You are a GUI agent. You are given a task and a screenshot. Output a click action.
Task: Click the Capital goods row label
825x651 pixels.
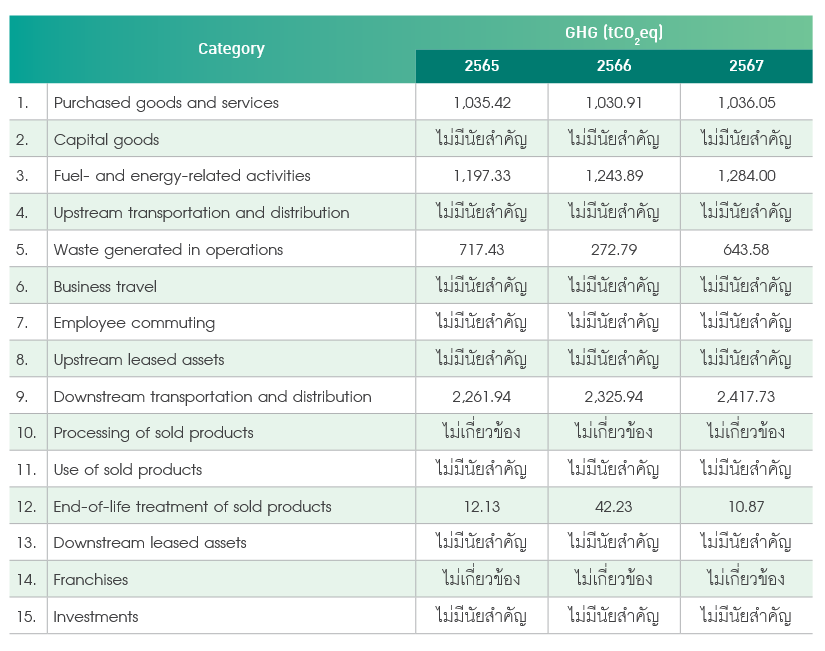pyautogui.click(x=103, y=139)
